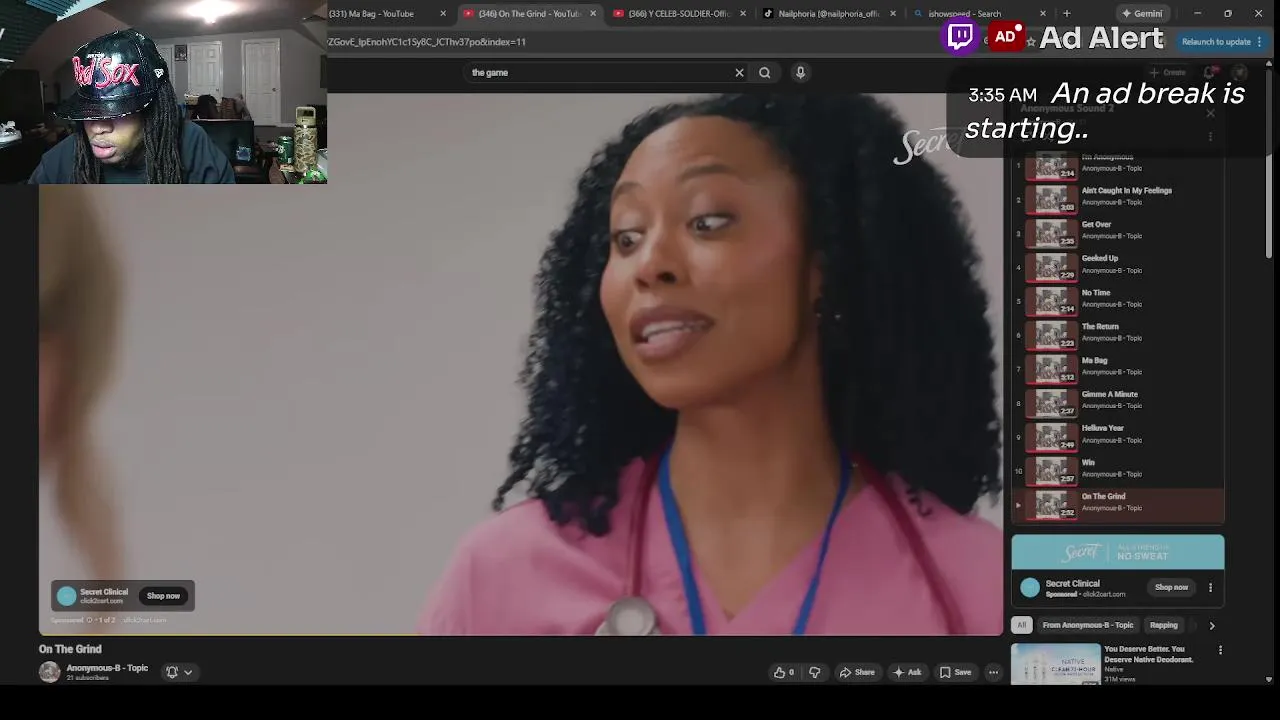
Task: Click thumbnail of Geeked Up playlist item
Action: pos(1050,267)
